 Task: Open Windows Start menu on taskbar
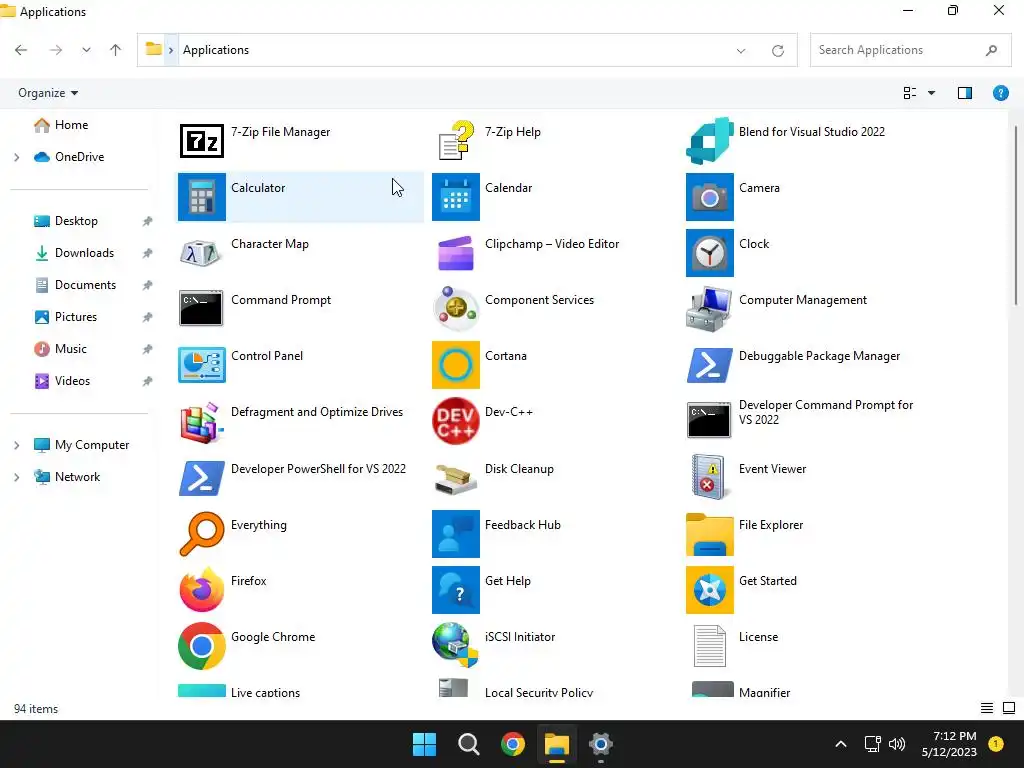coord(424,744)
